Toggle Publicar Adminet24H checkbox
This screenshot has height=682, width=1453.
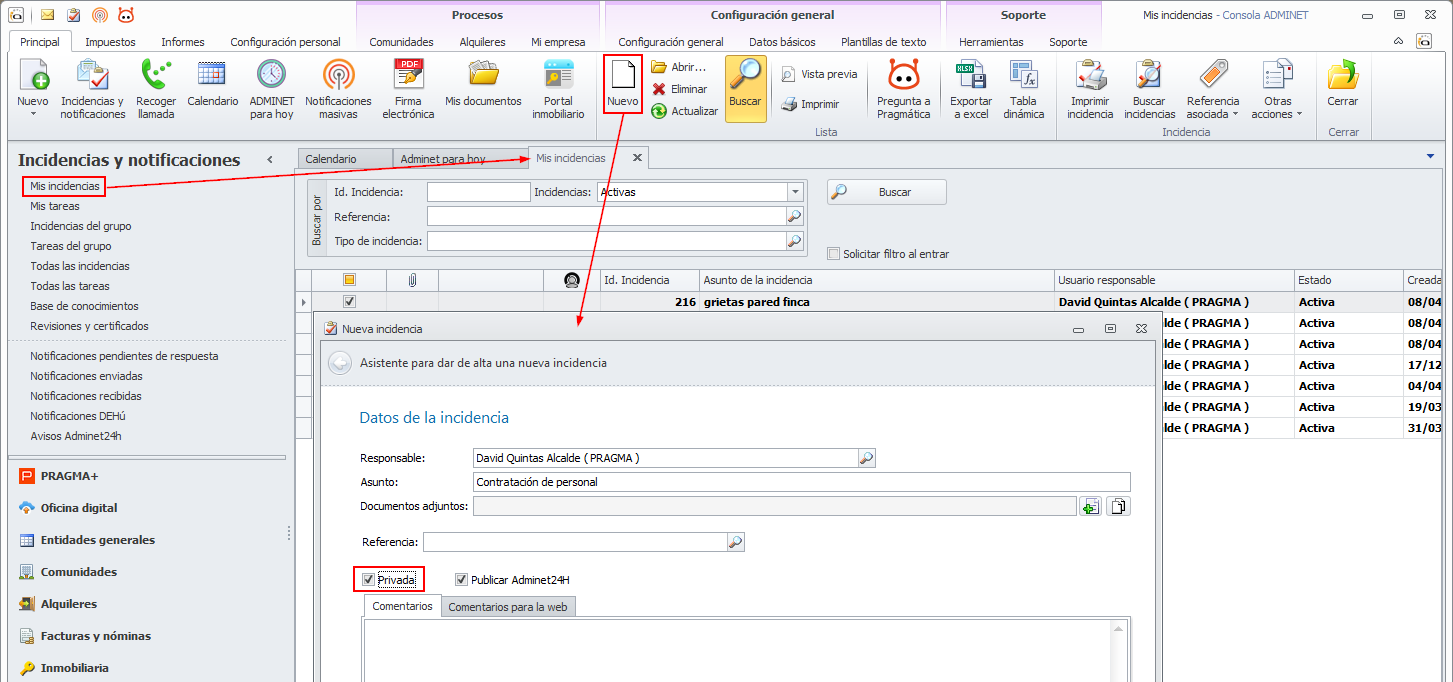point(461,579)
